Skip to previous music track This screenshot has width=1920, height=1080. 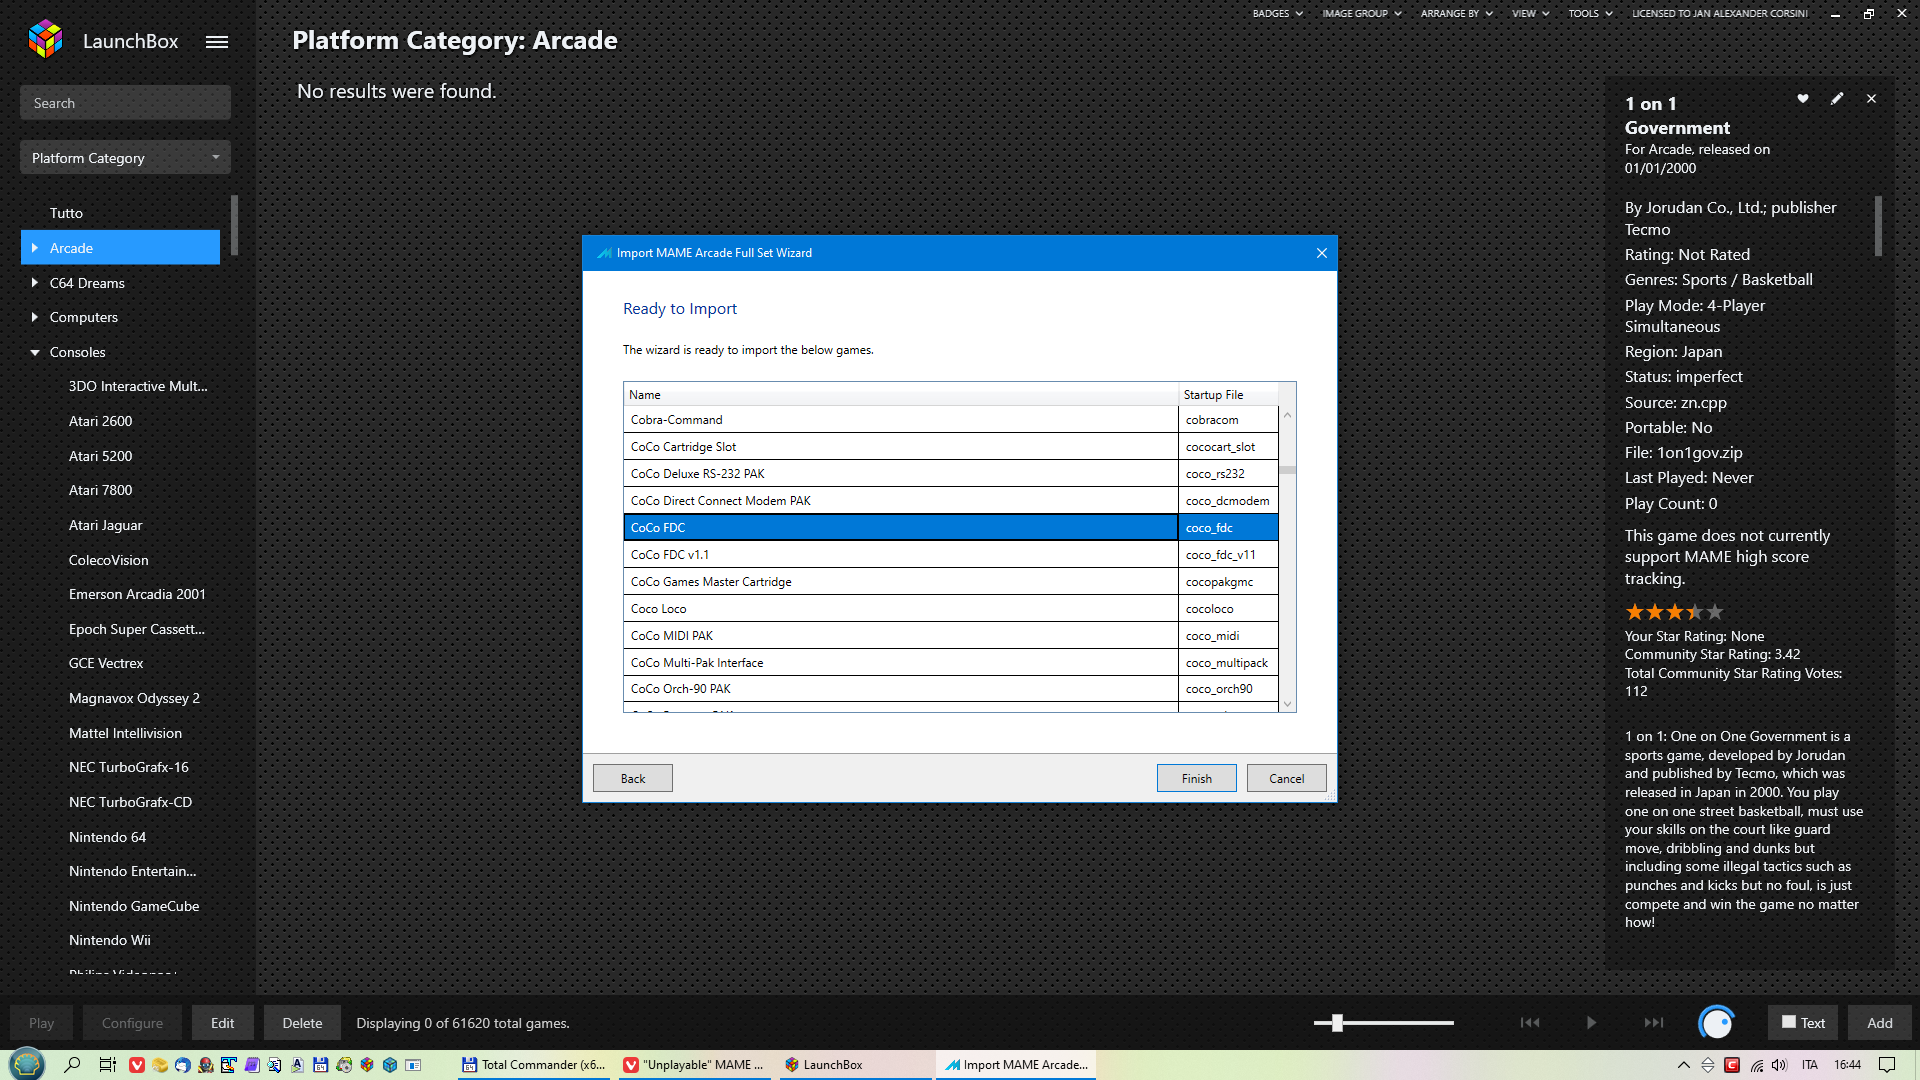click(x=1530, y=1023)
